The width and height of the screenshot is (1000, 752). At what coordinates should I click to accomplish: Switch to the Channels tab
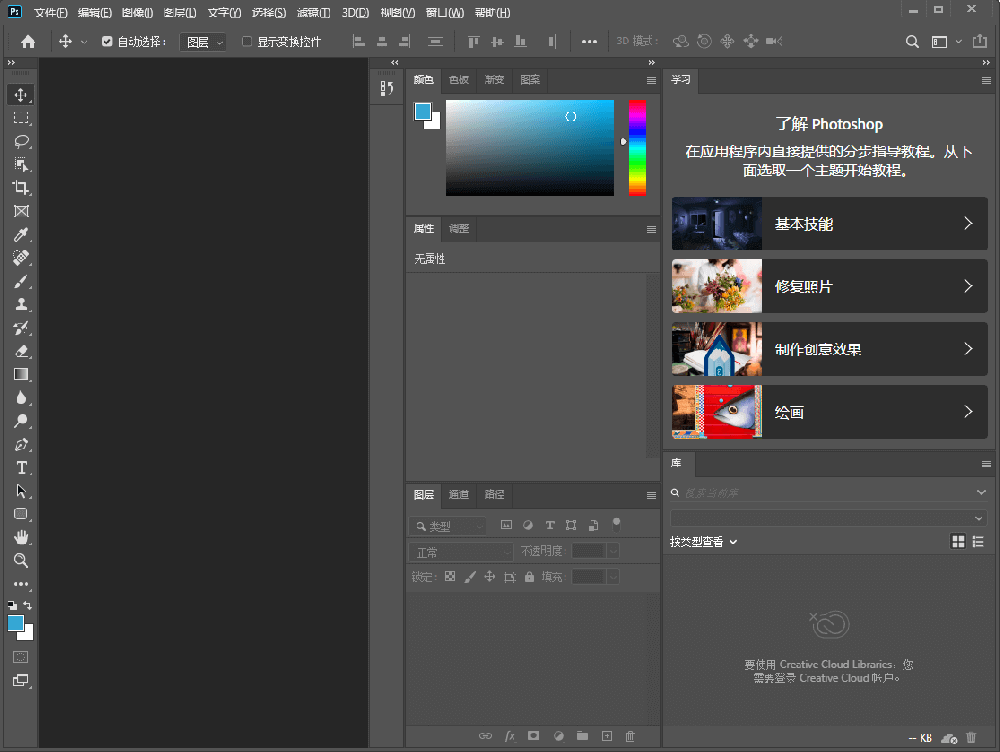pyautogui.click(x=459, y=495)
